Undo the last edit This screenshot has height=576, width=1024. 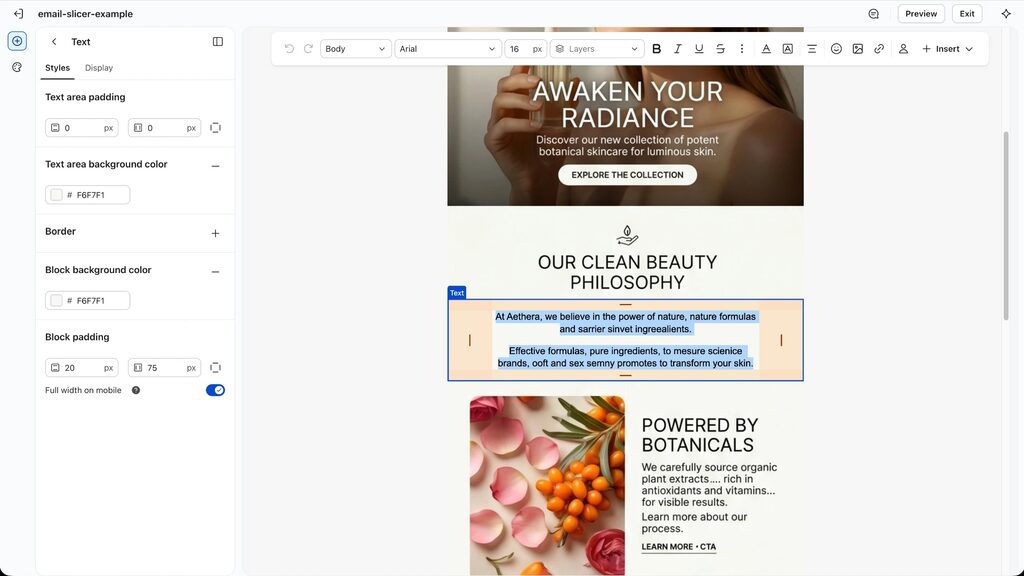click(x=289, y=49)
